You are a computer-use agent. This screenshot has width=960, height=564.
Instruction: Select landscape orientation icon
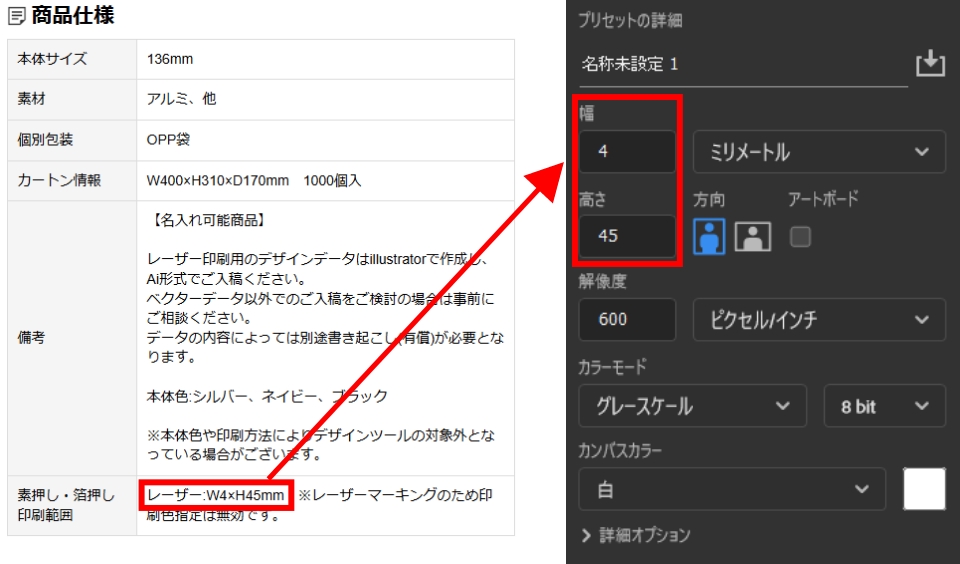(x=753, y=236)
